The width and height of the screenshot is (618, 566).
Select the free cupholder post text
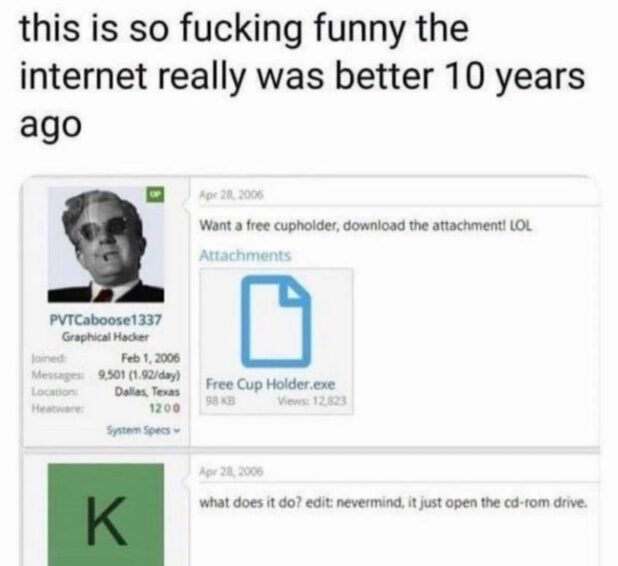point(366,226)
